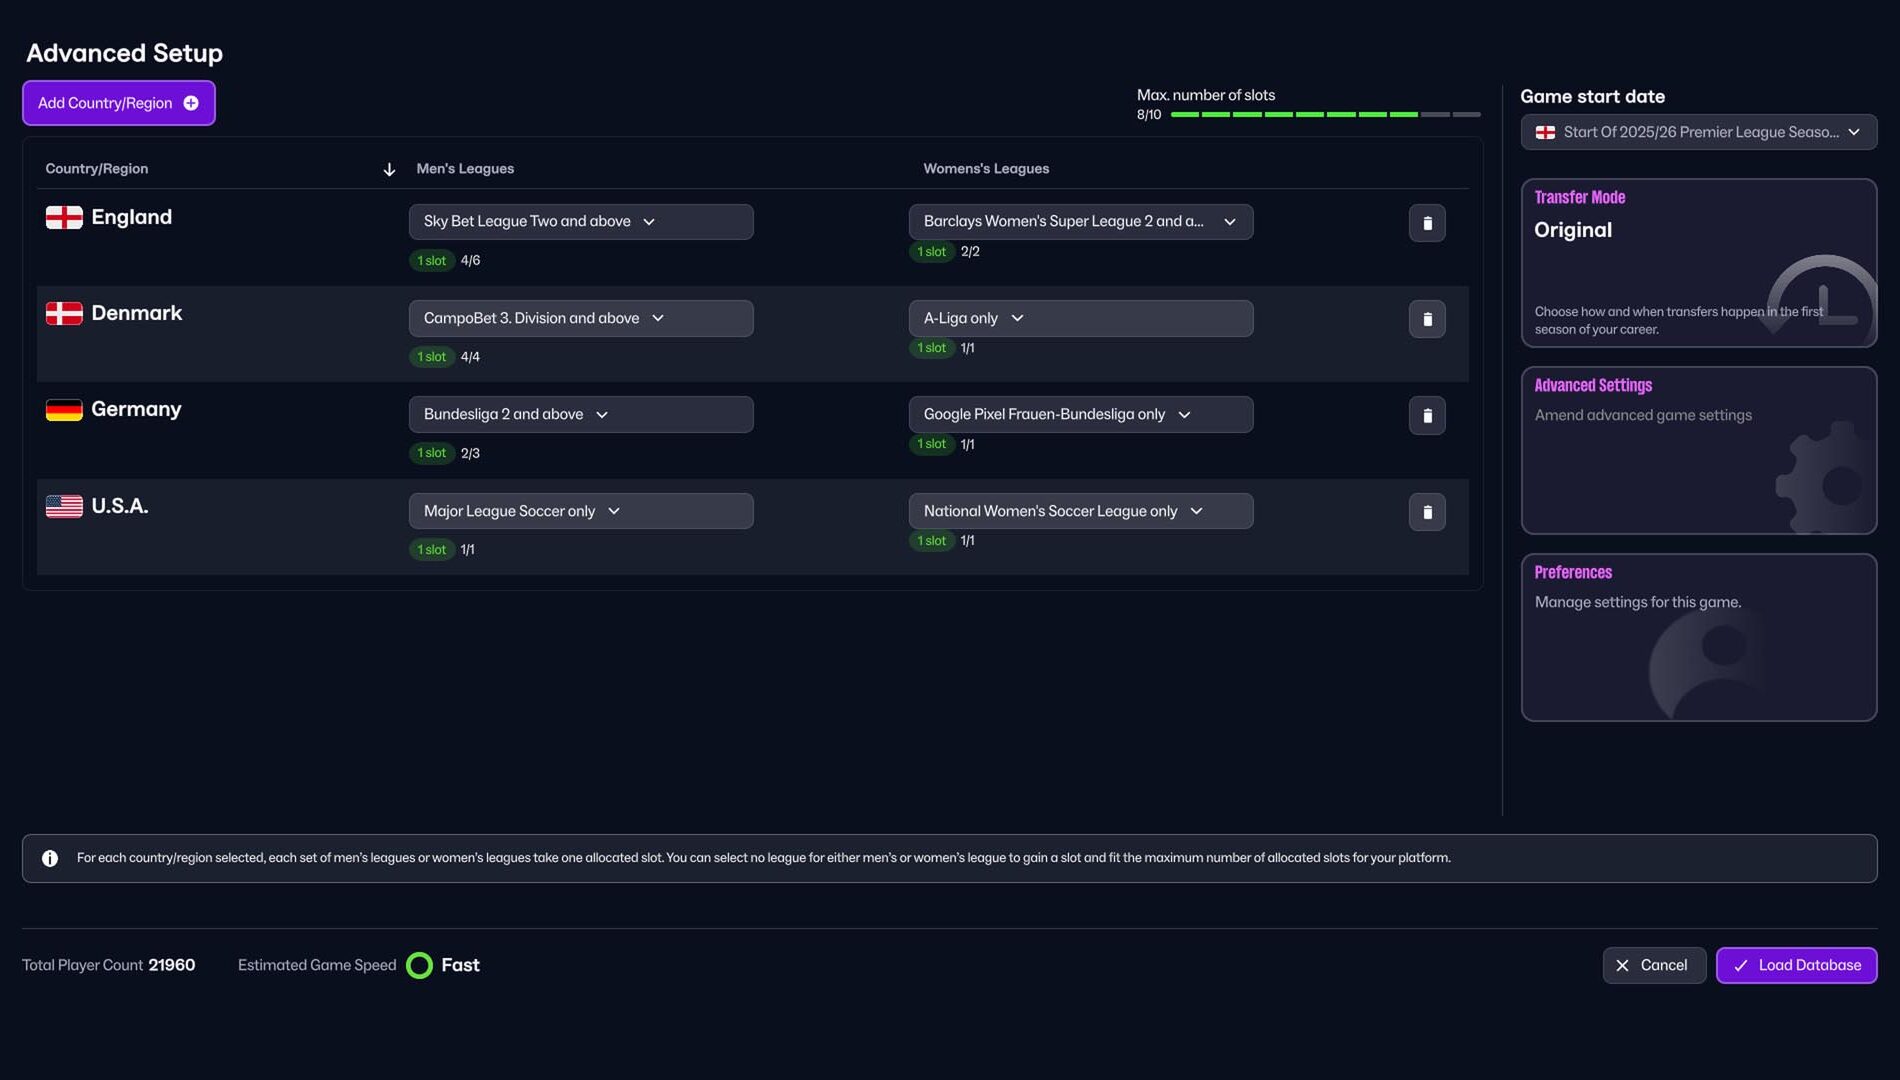The height and width of the screenshot is (1080, 1900).
Task: Open the Sky Bet League Two dropdown
Action: [580, 221]
